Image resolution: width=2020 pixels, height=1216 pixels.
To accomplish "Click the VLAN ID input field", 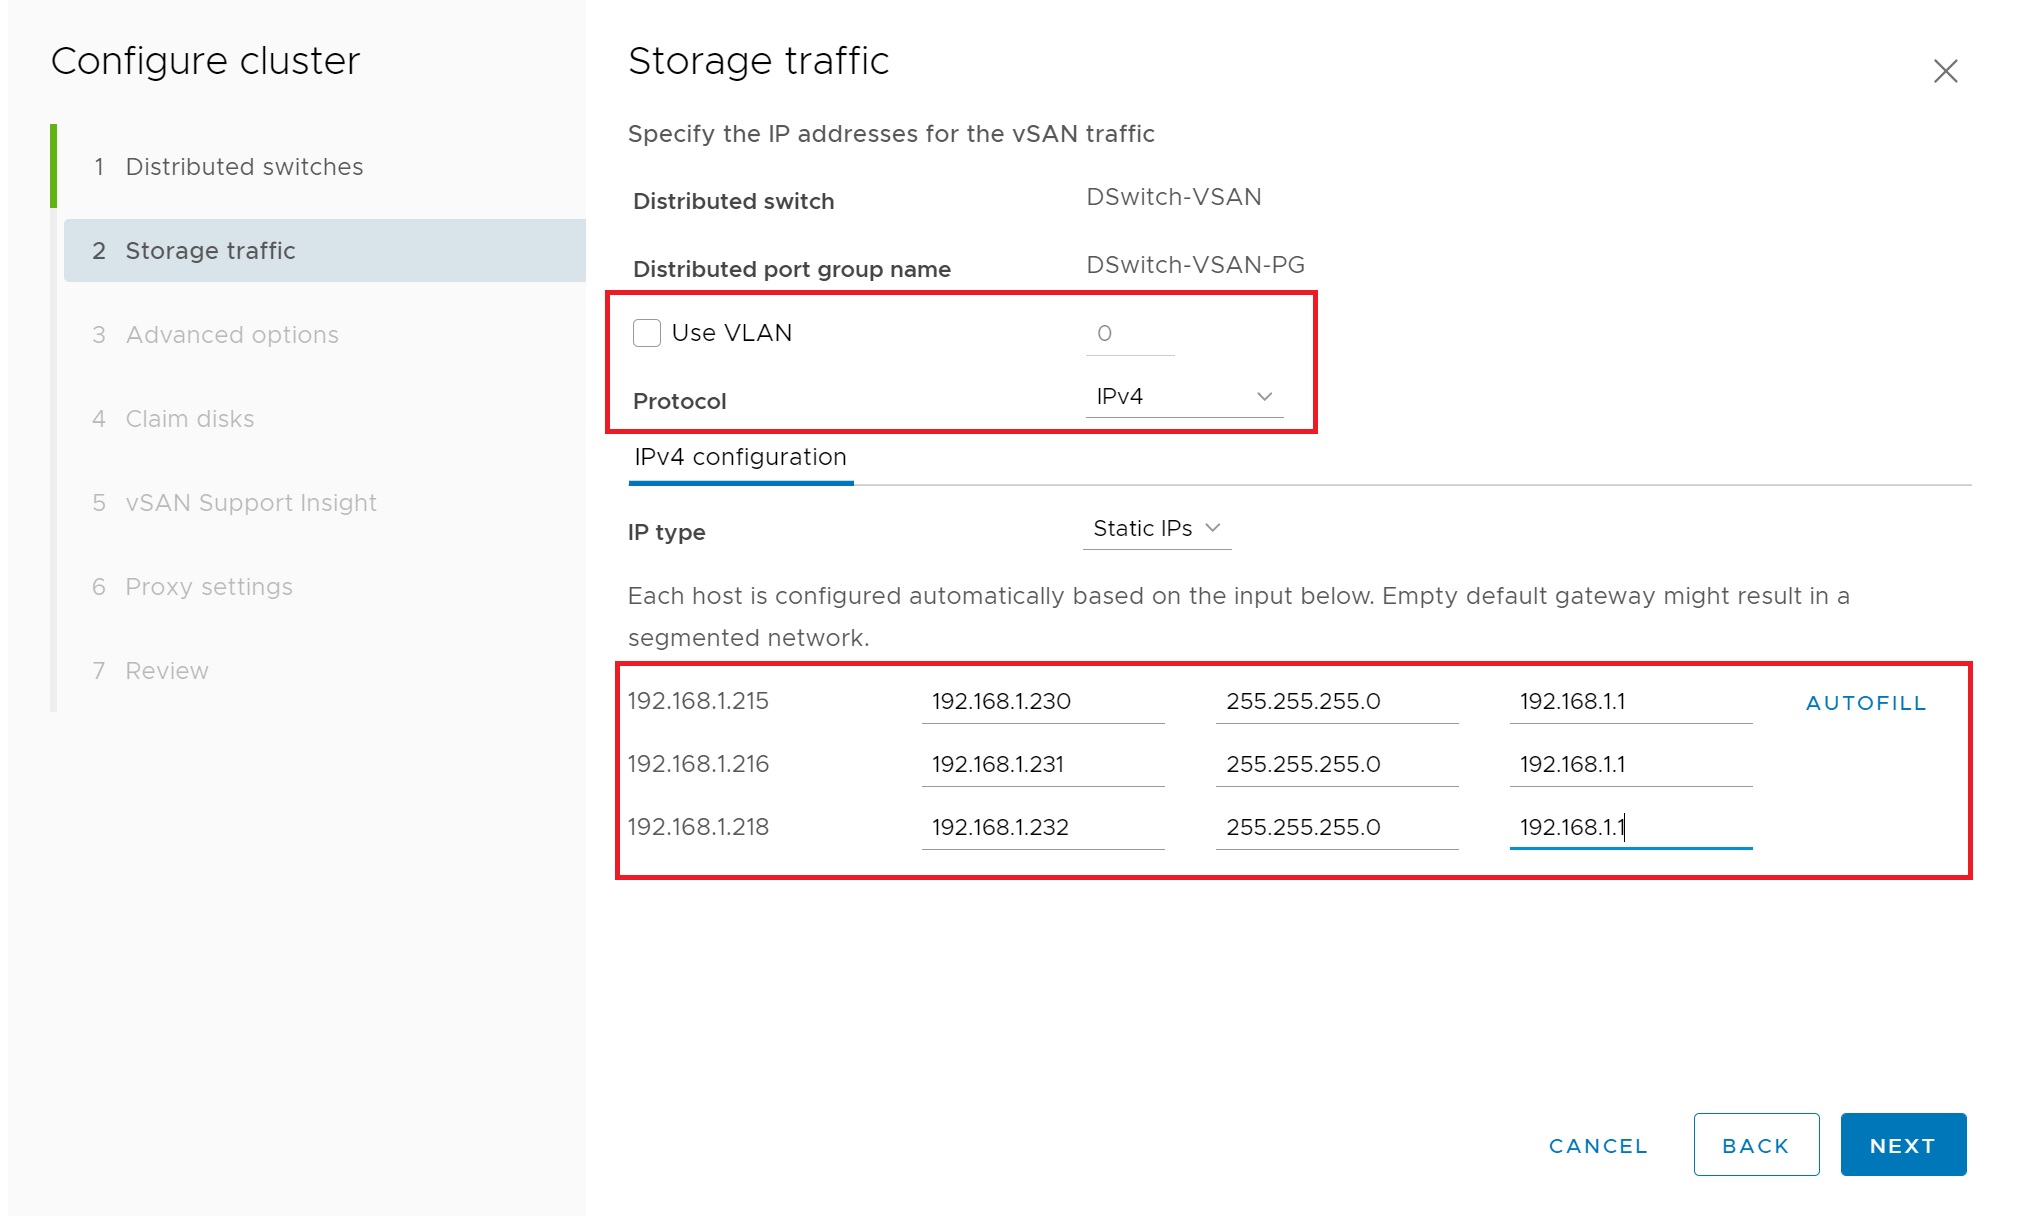I will (1129, 334).
